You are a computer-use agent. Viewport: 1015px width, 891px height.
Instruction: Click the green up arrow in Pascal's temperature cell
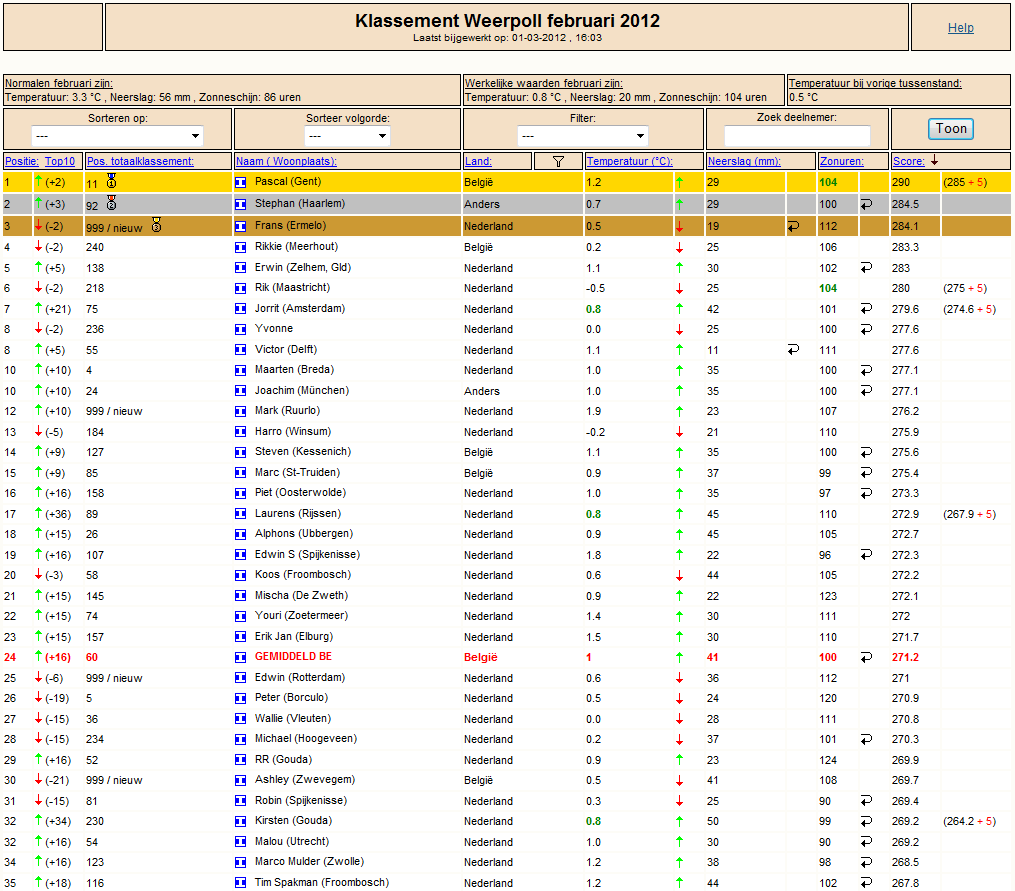tap(679, 183)
